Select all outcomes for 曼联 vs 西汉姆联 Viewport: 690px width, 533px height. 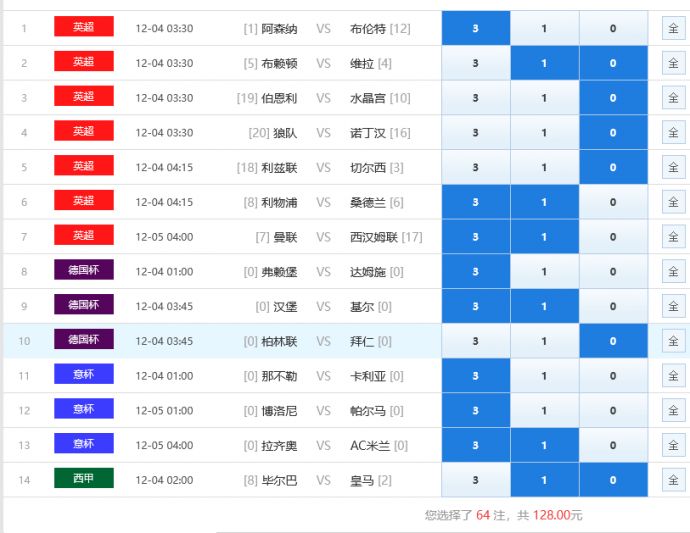673,237
